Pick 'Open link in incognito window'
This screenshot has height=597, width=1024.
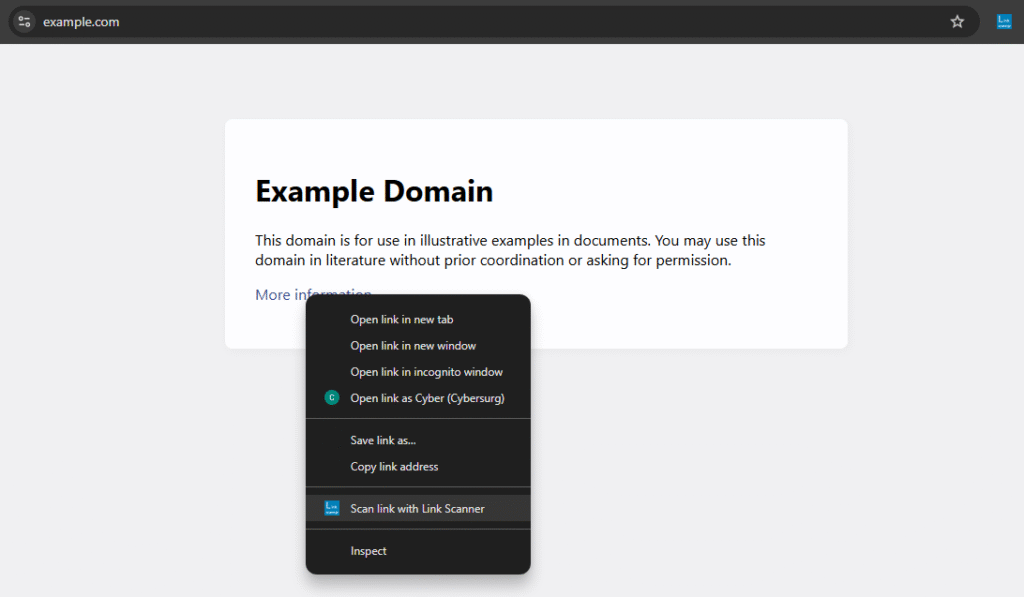[x=426, y=372]
